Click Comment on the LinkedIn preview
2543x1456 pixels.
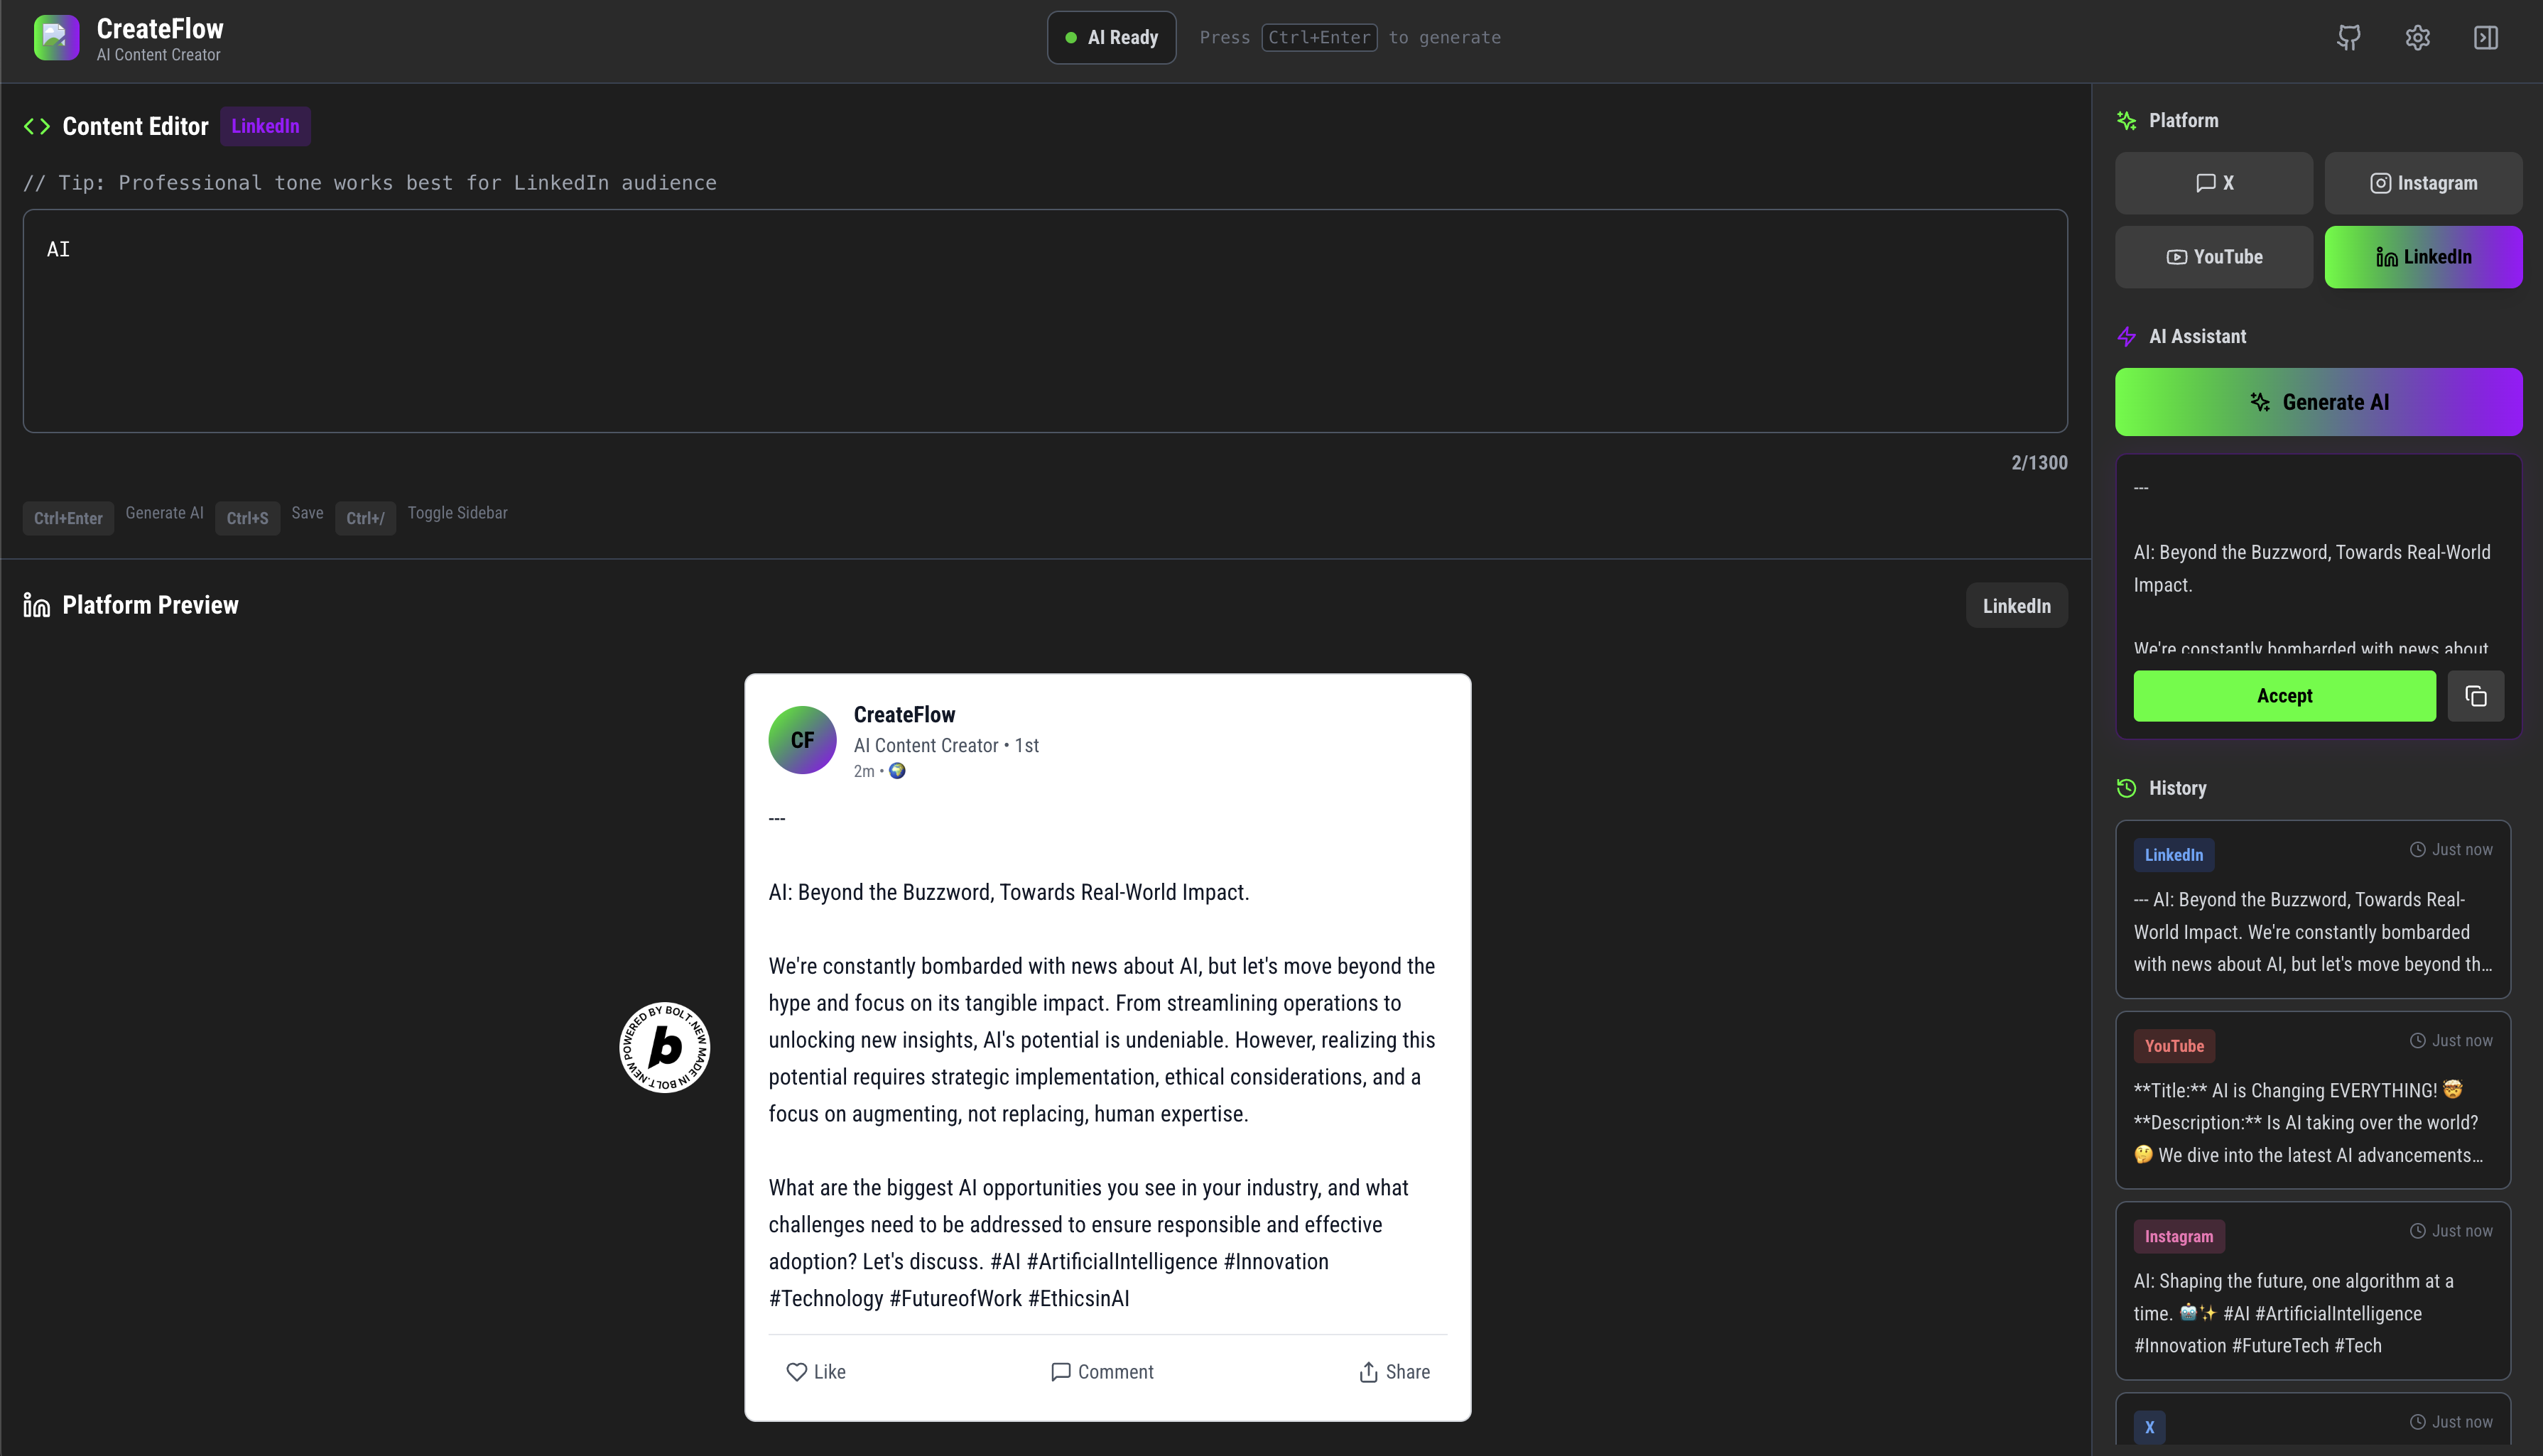click(1102, 1372)
